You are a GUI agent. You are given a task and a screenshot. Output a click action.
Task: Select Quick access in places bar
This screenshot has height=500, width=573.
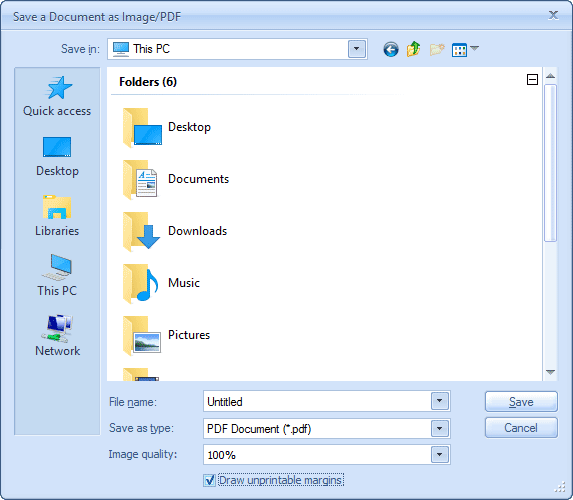57,96
